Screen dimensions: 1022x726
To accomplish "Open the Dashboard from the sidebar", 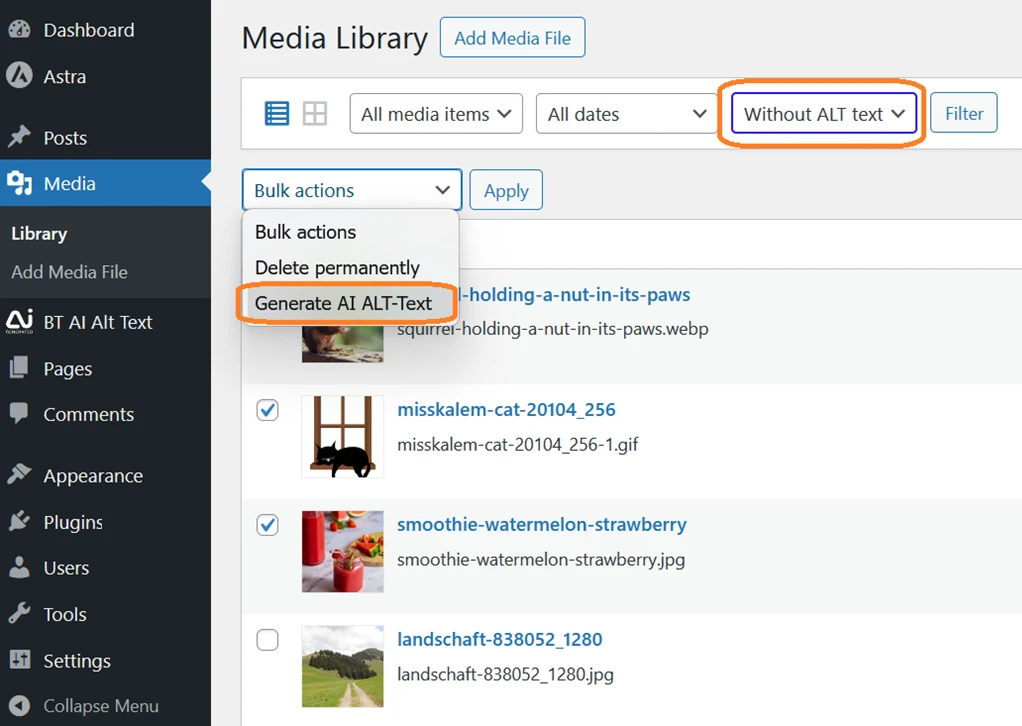I will pyautogui.click(x=87, y=30).
